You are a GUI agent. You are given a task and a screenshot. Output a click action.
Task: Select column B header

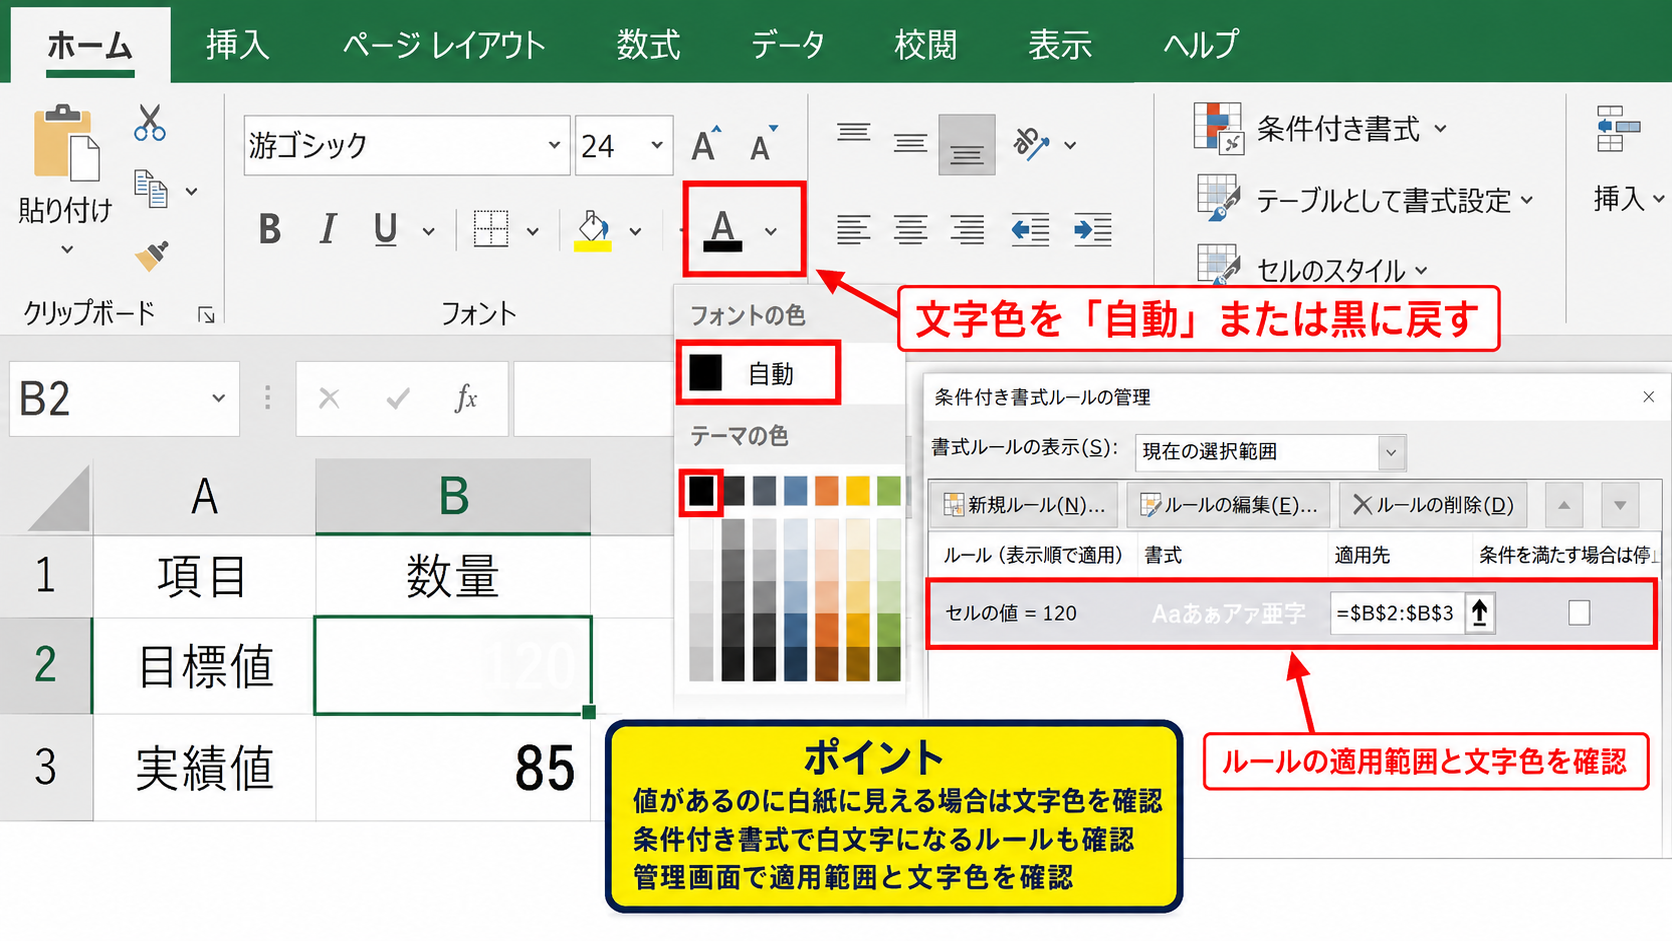tap(453, 496)
